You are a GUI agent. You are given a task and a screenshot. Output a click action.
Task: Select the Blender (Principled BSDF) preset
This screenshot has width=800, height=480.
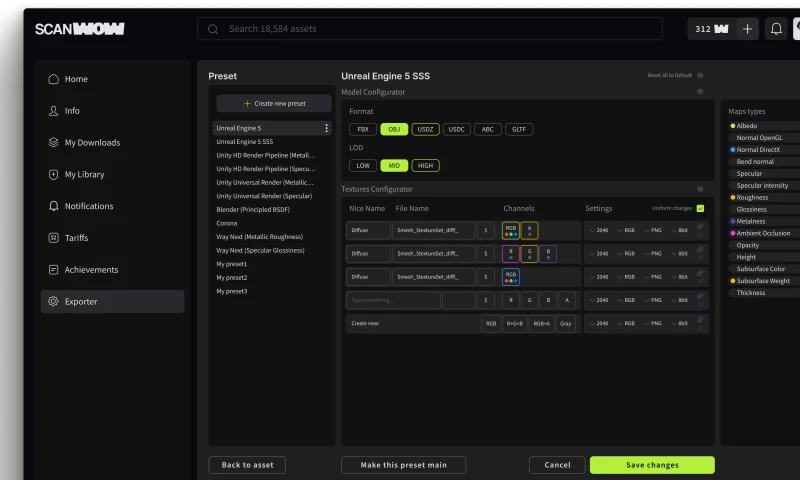point(253,210)
